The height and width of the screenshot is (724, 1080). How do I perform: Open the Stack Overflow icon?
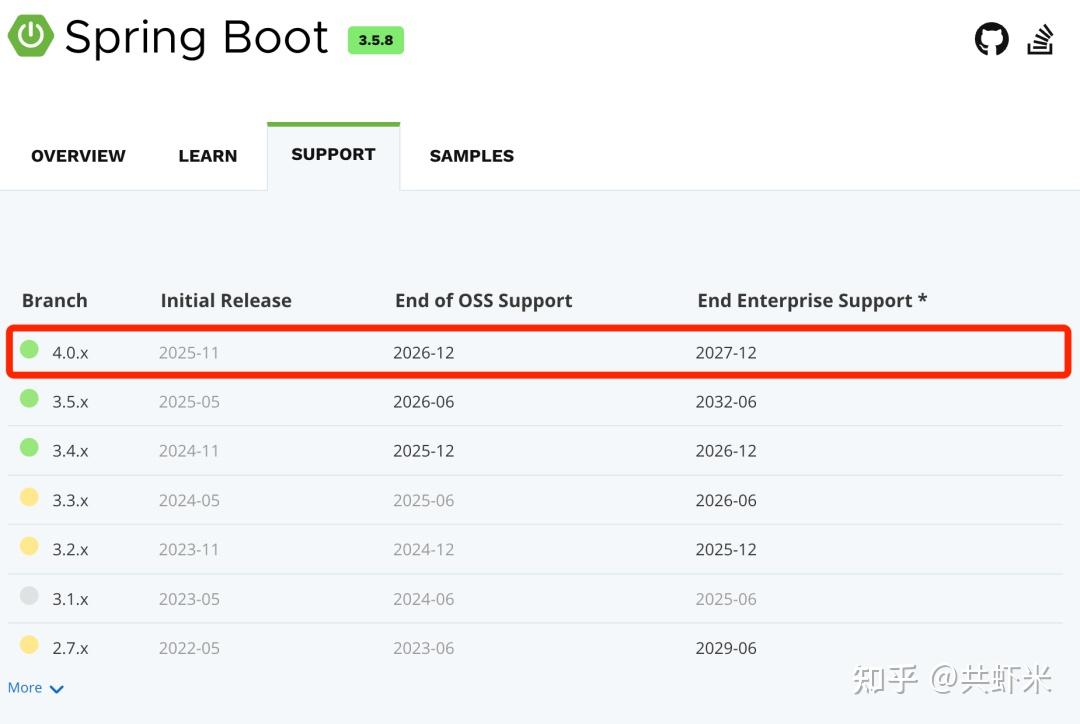click(1040, 39)
